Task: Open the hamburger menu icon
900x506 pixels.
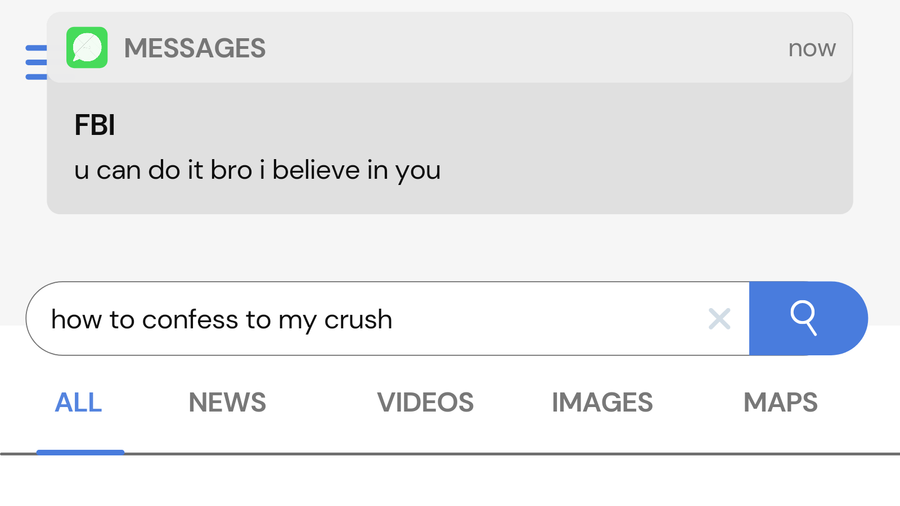Action: [x=35, y=62]
